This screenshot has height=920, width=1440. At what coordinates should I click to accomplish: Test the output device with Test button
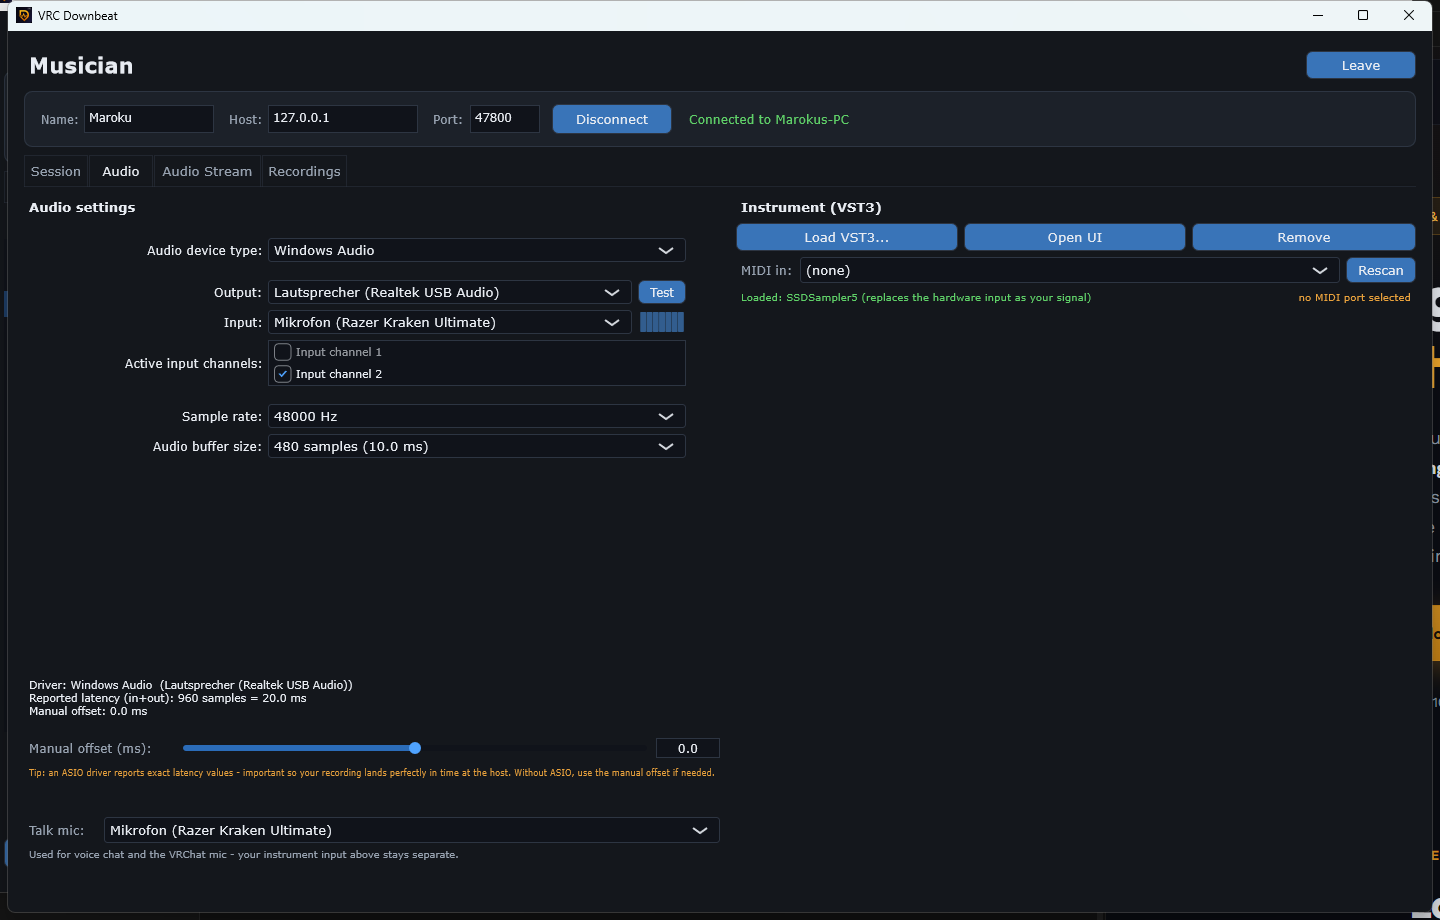662,292
